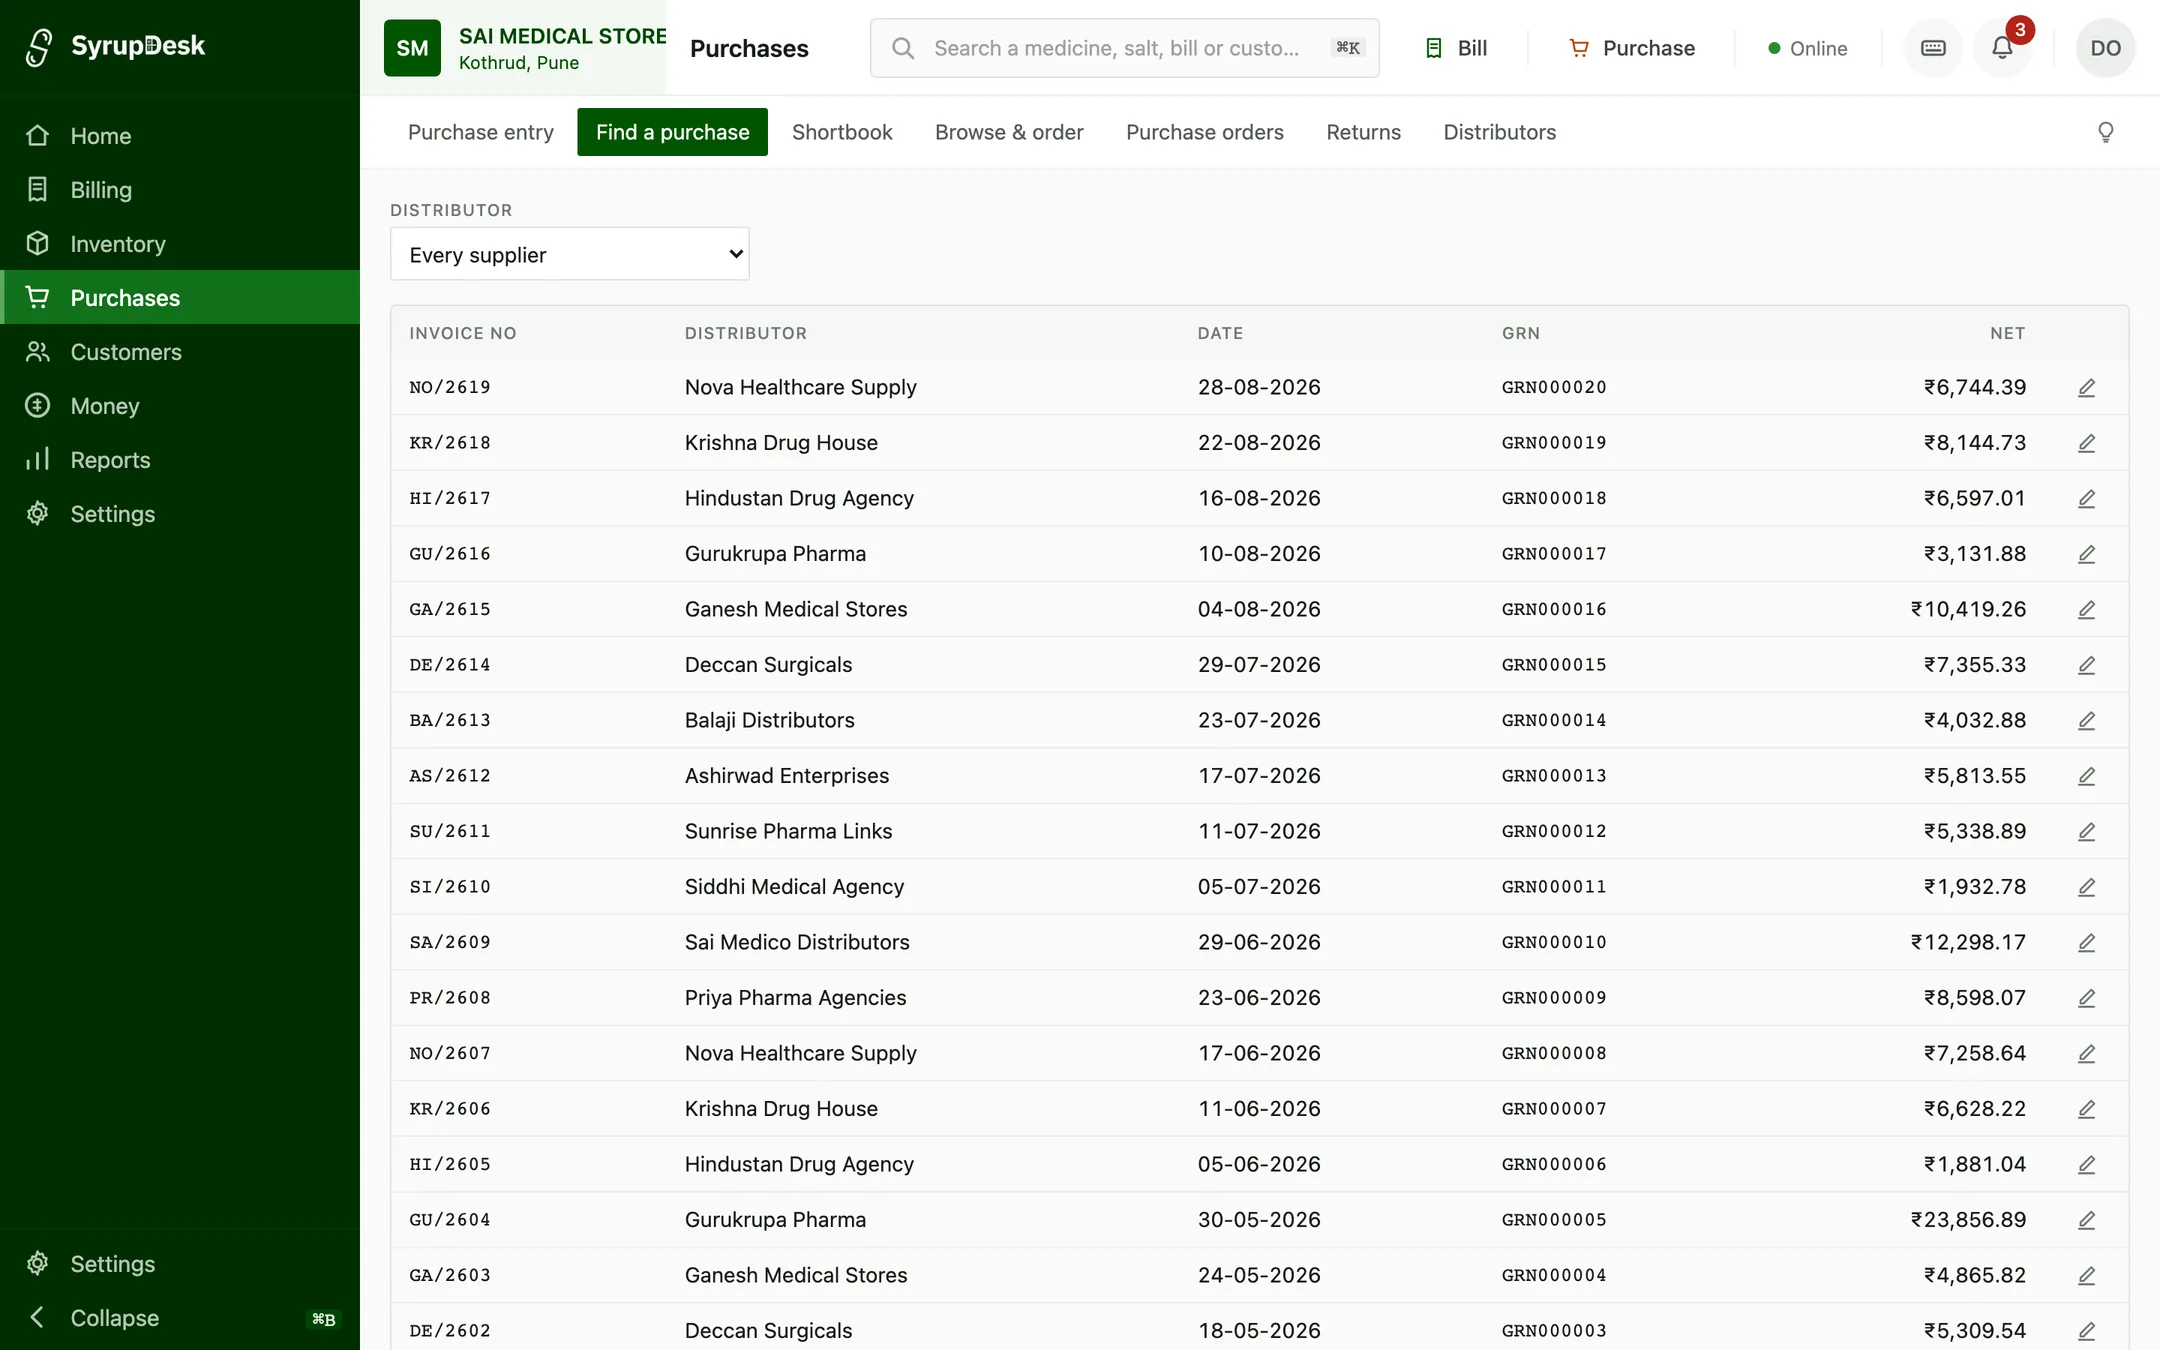2160x1350 pixels.
Task: Switch to Purchase entry tab
Action: click(x=480, y=132)
